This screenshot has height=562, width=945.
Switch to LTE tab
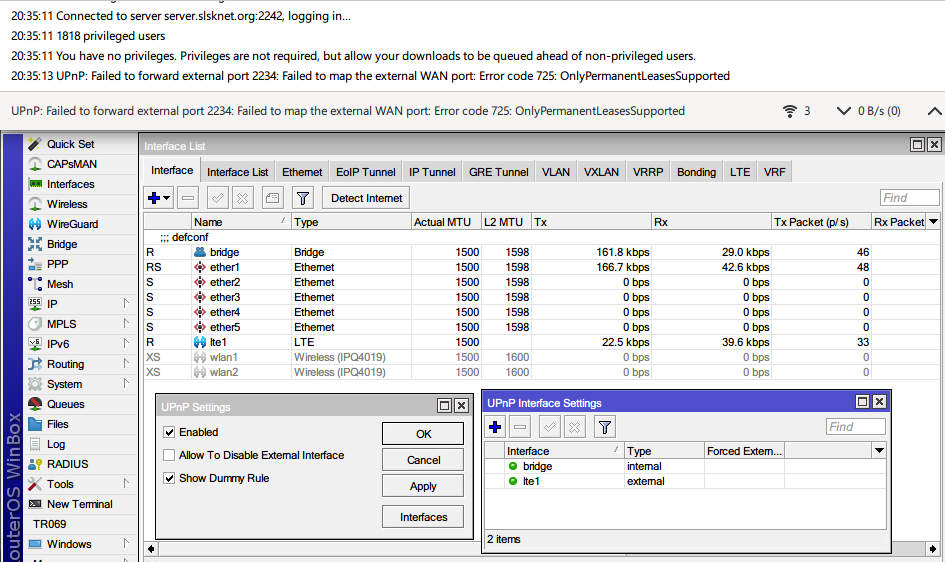point(740,172)
